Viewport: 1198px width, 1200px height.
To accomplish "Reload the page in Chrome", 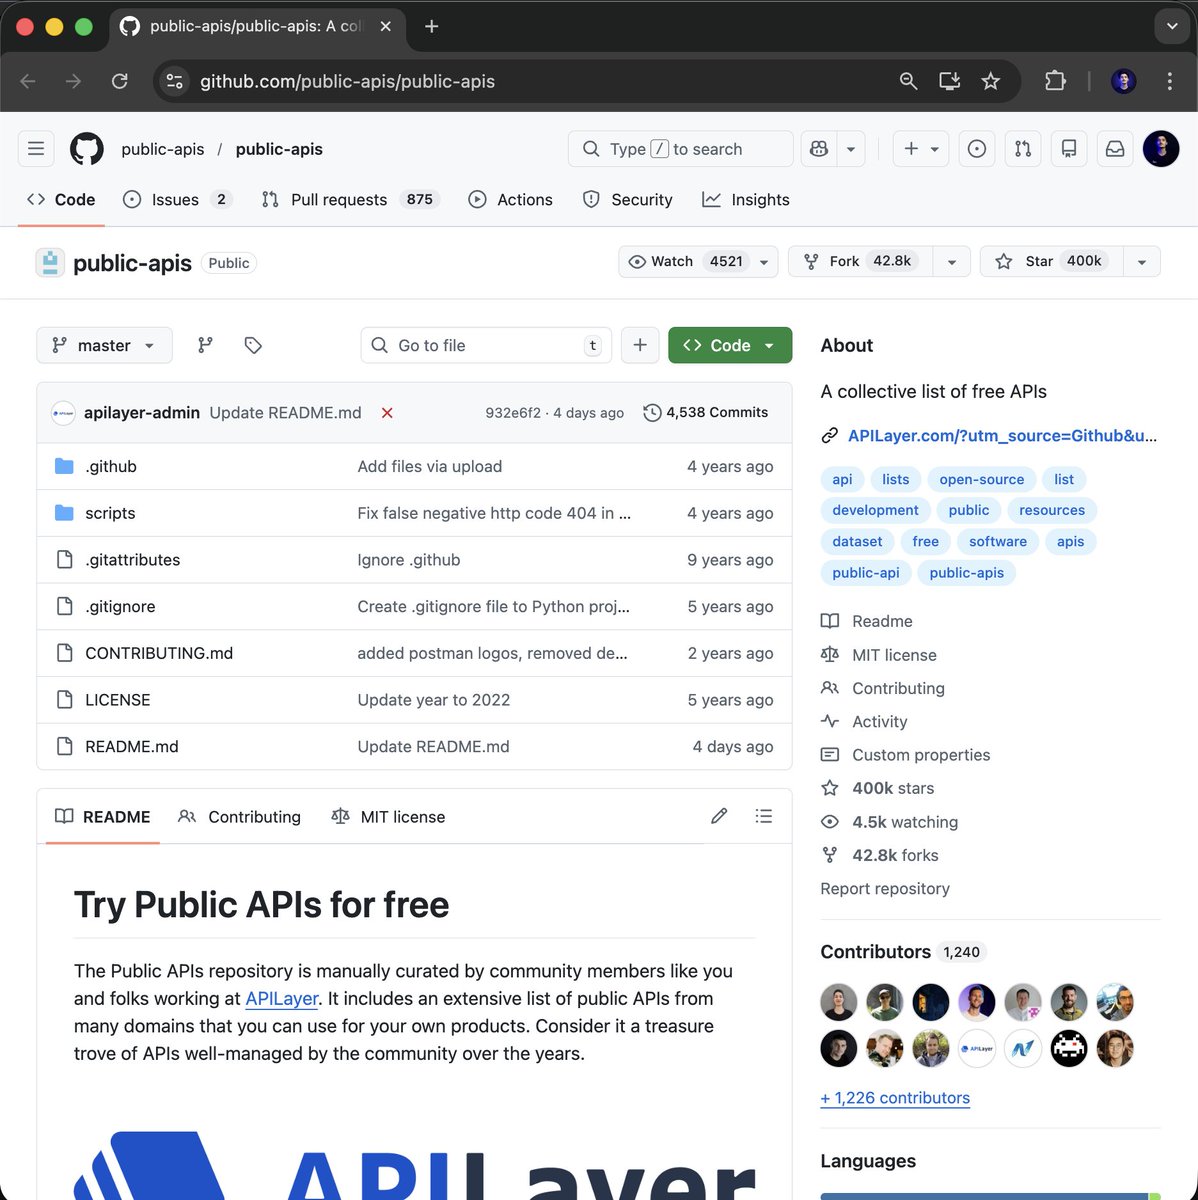I will [x=119, y=81].
